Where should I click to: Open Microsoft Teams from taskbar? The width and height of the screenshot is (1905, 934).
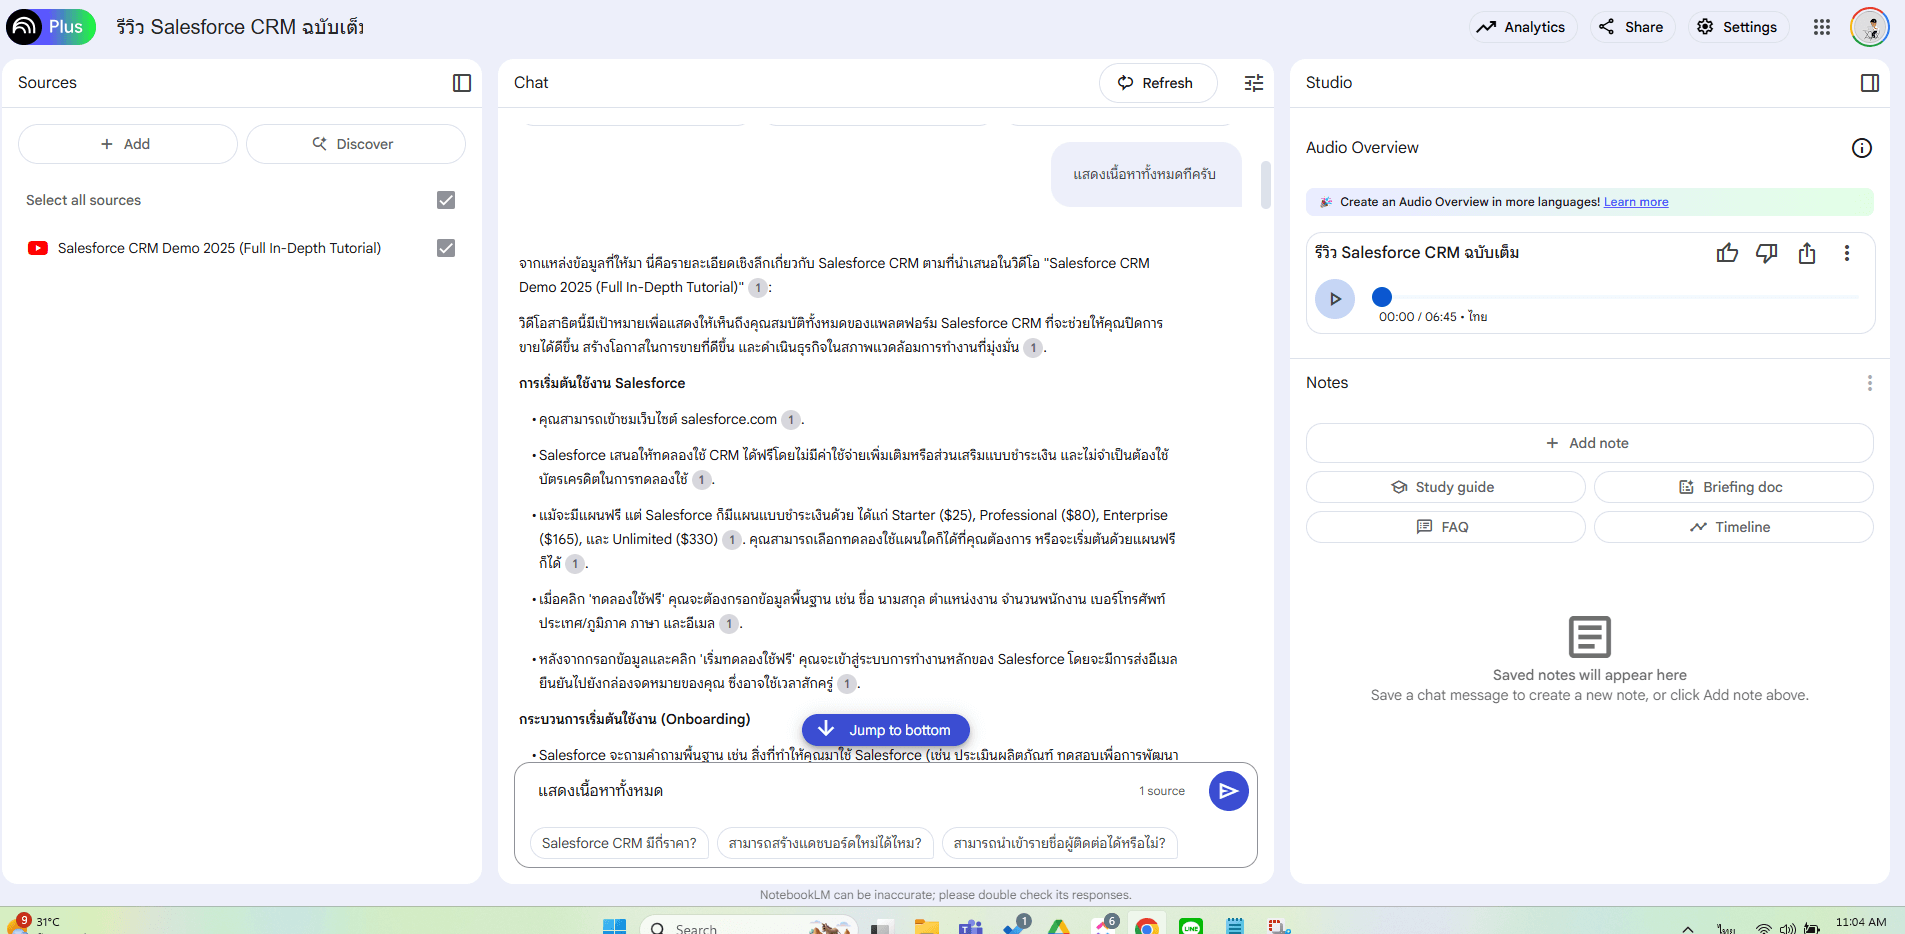(971, 927)
